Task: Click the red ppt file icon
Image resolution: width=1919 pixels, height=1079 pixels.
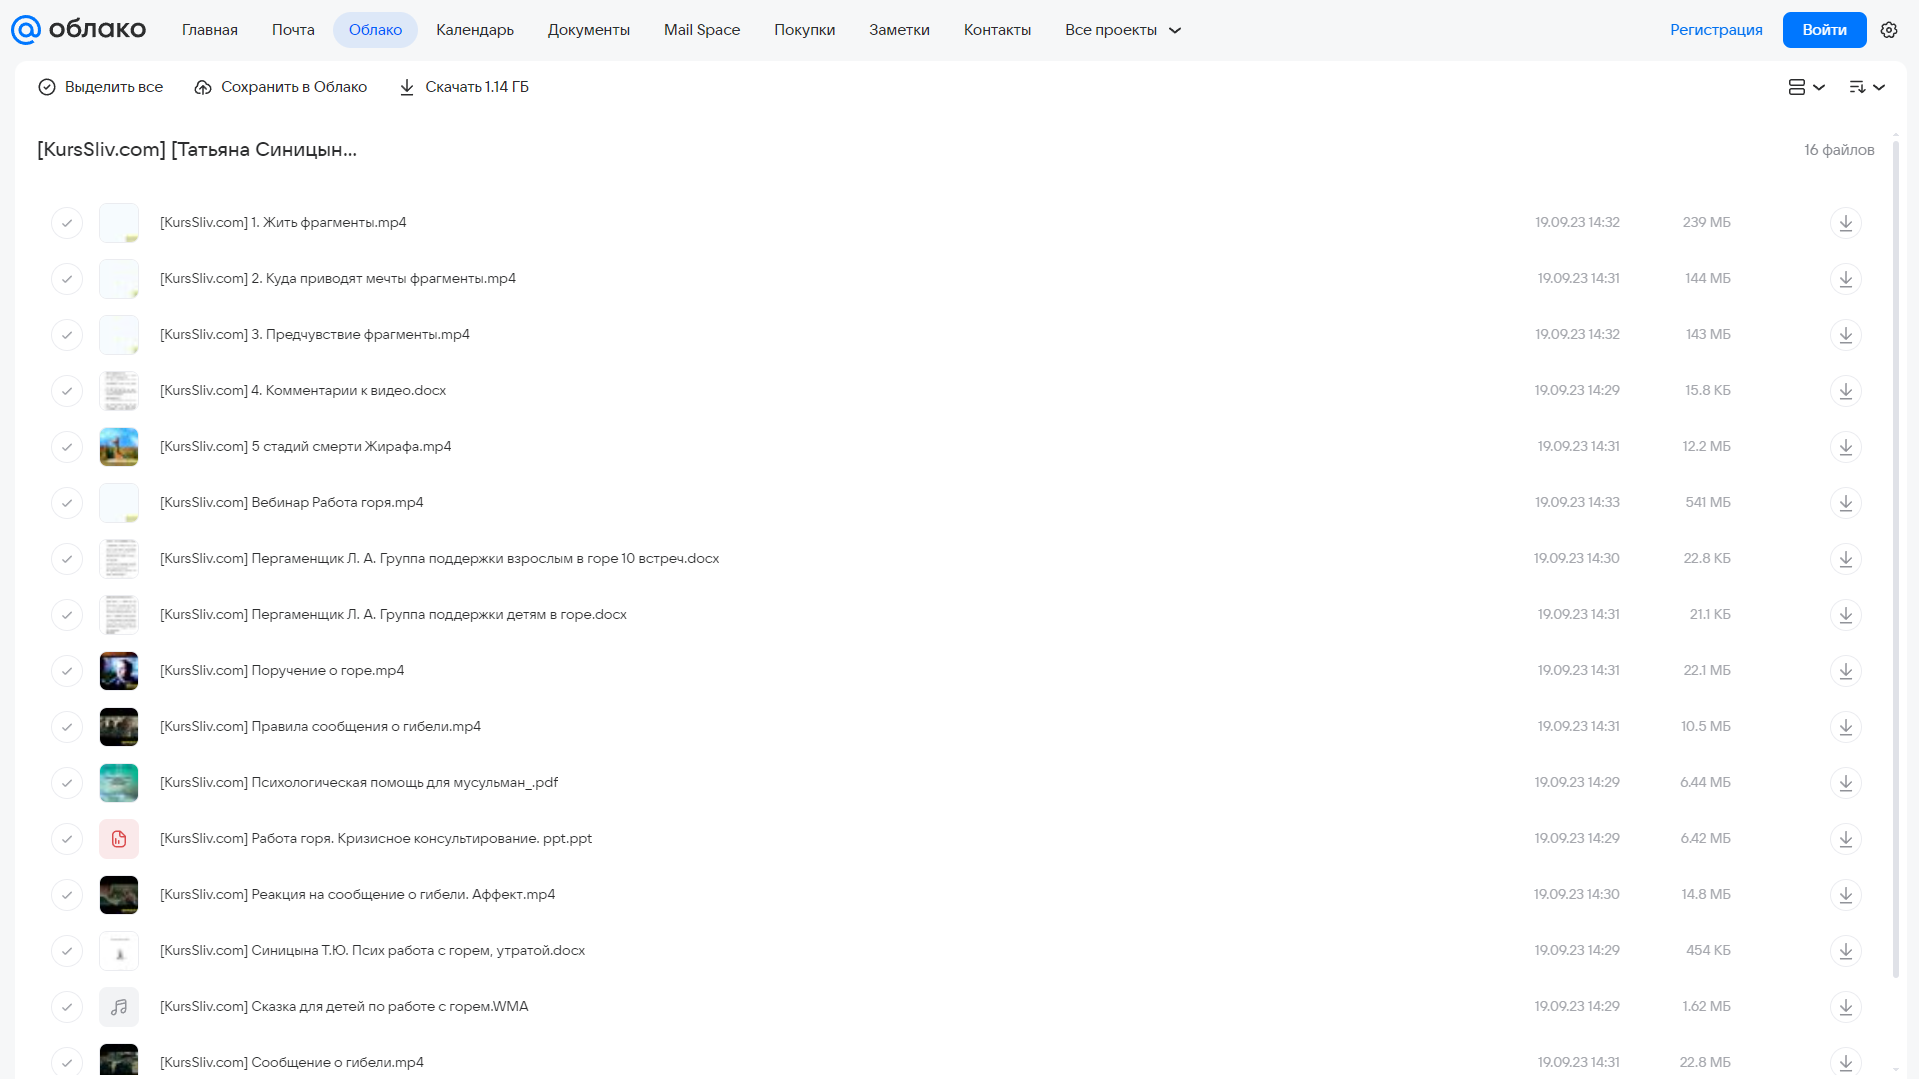Action: (x=119, y=839)
